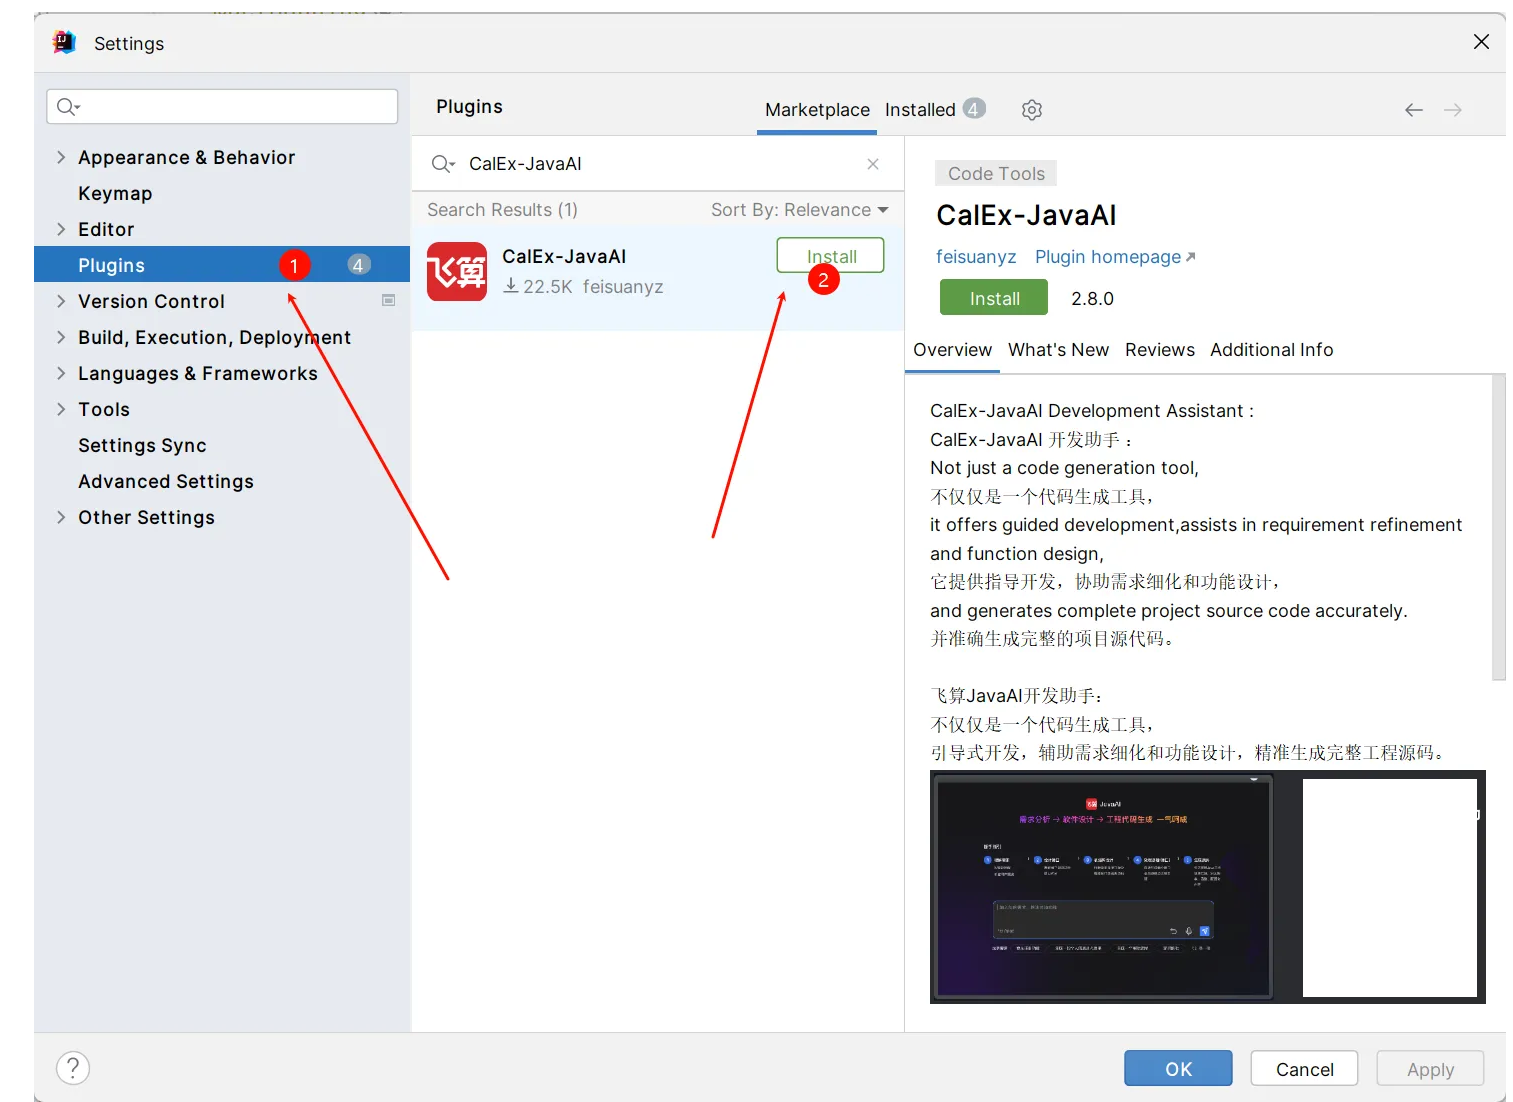Clear the CalEx-JavaAI search text

(873, 164)
